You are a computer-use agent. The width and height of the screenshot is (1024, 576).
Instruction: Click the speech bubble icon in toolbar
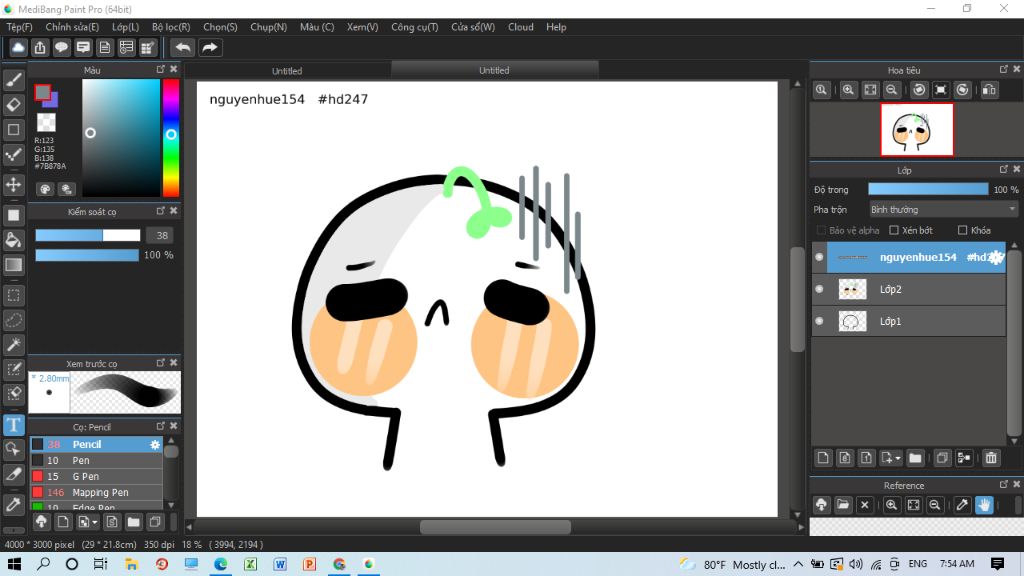61,48
